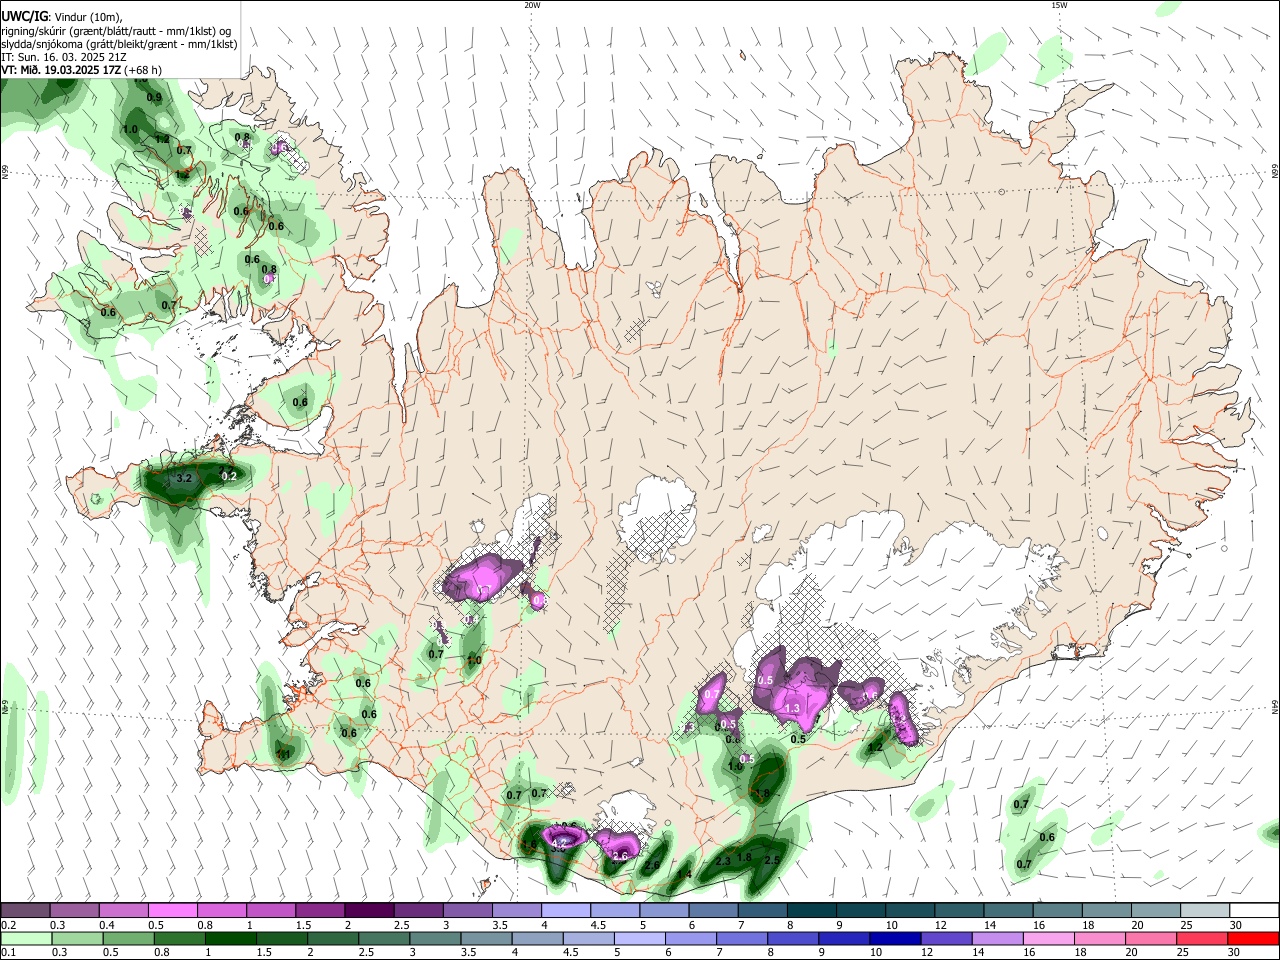Image resolution: width=1280 pixels, height=960 pixels.
Task: Click the bright red swatch ending the rain legend
Action: point(1252,938)
